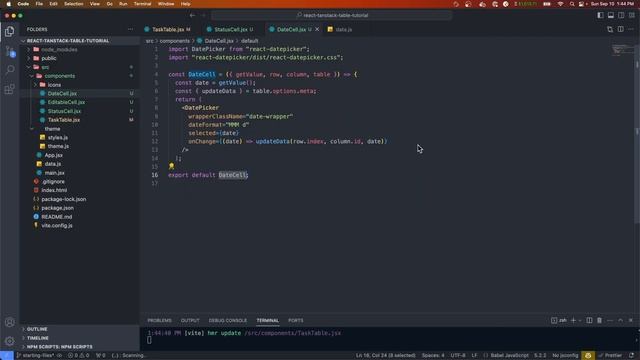Open the Source Control view

pos(10,51)
